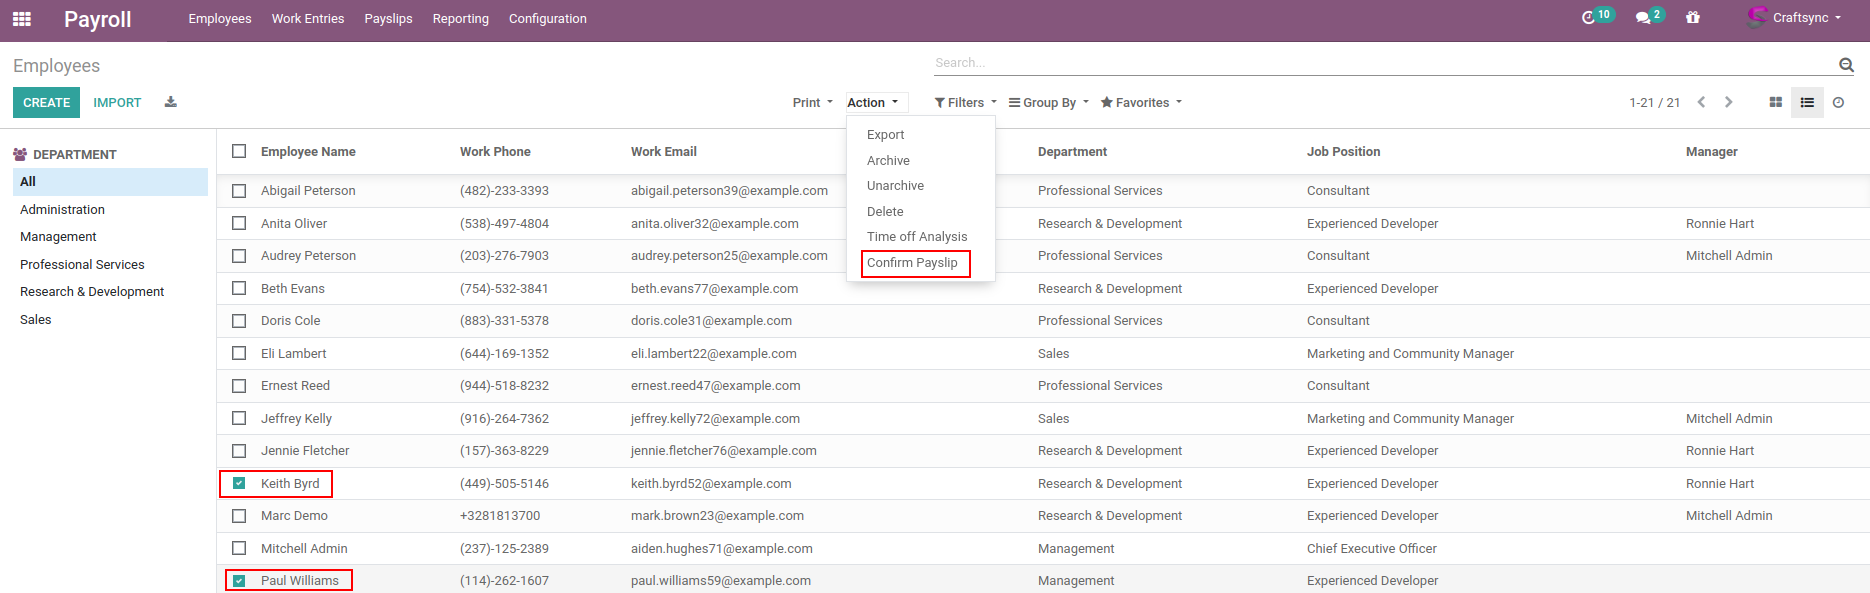
Task: Open the conversations chat icon
Action: point(1643,18)
